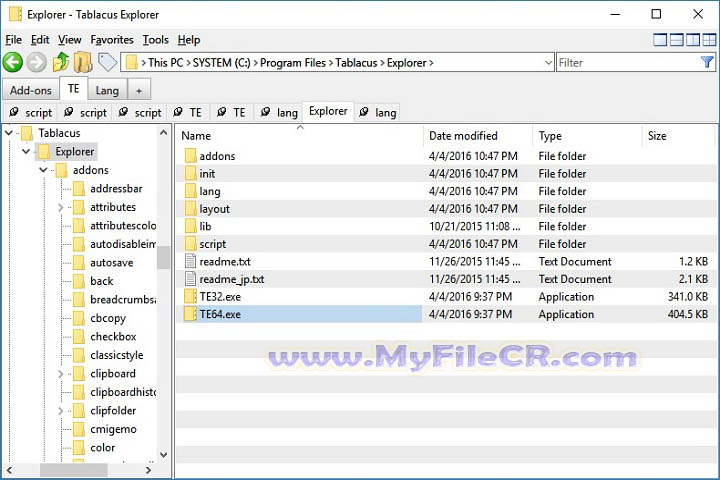Screen dimensions: 720x480
Task: Open the File menu
Action: click(x=13, y=40)
